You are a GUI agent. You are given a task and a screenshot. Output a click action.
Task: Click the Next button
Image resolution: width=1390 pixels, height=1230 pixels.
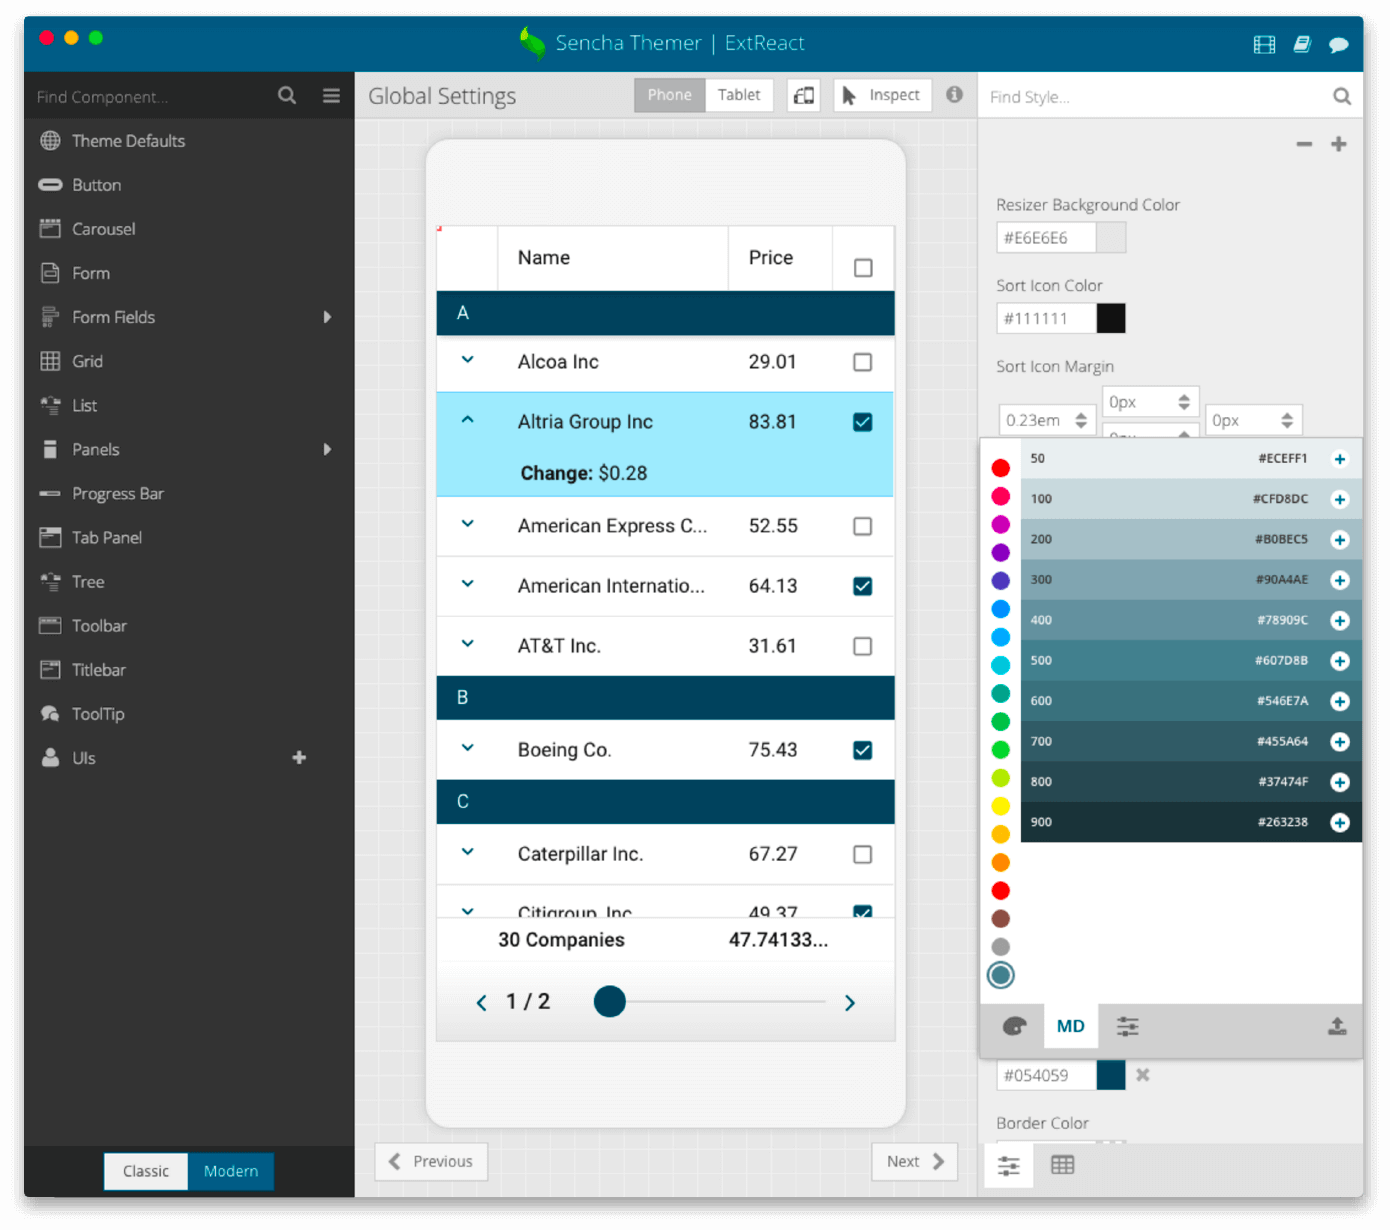click(x=915, y=1161)
